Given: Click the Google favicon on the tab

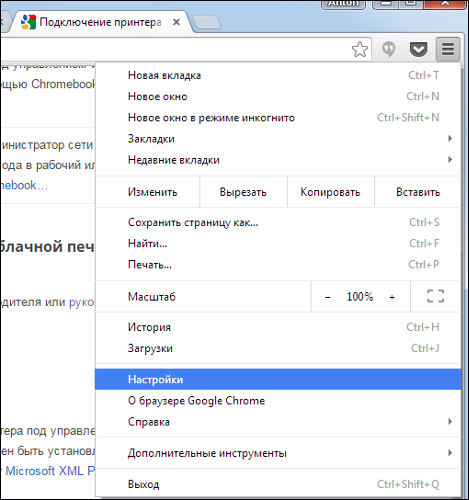Looking at the screenshot, I should 28,22.
